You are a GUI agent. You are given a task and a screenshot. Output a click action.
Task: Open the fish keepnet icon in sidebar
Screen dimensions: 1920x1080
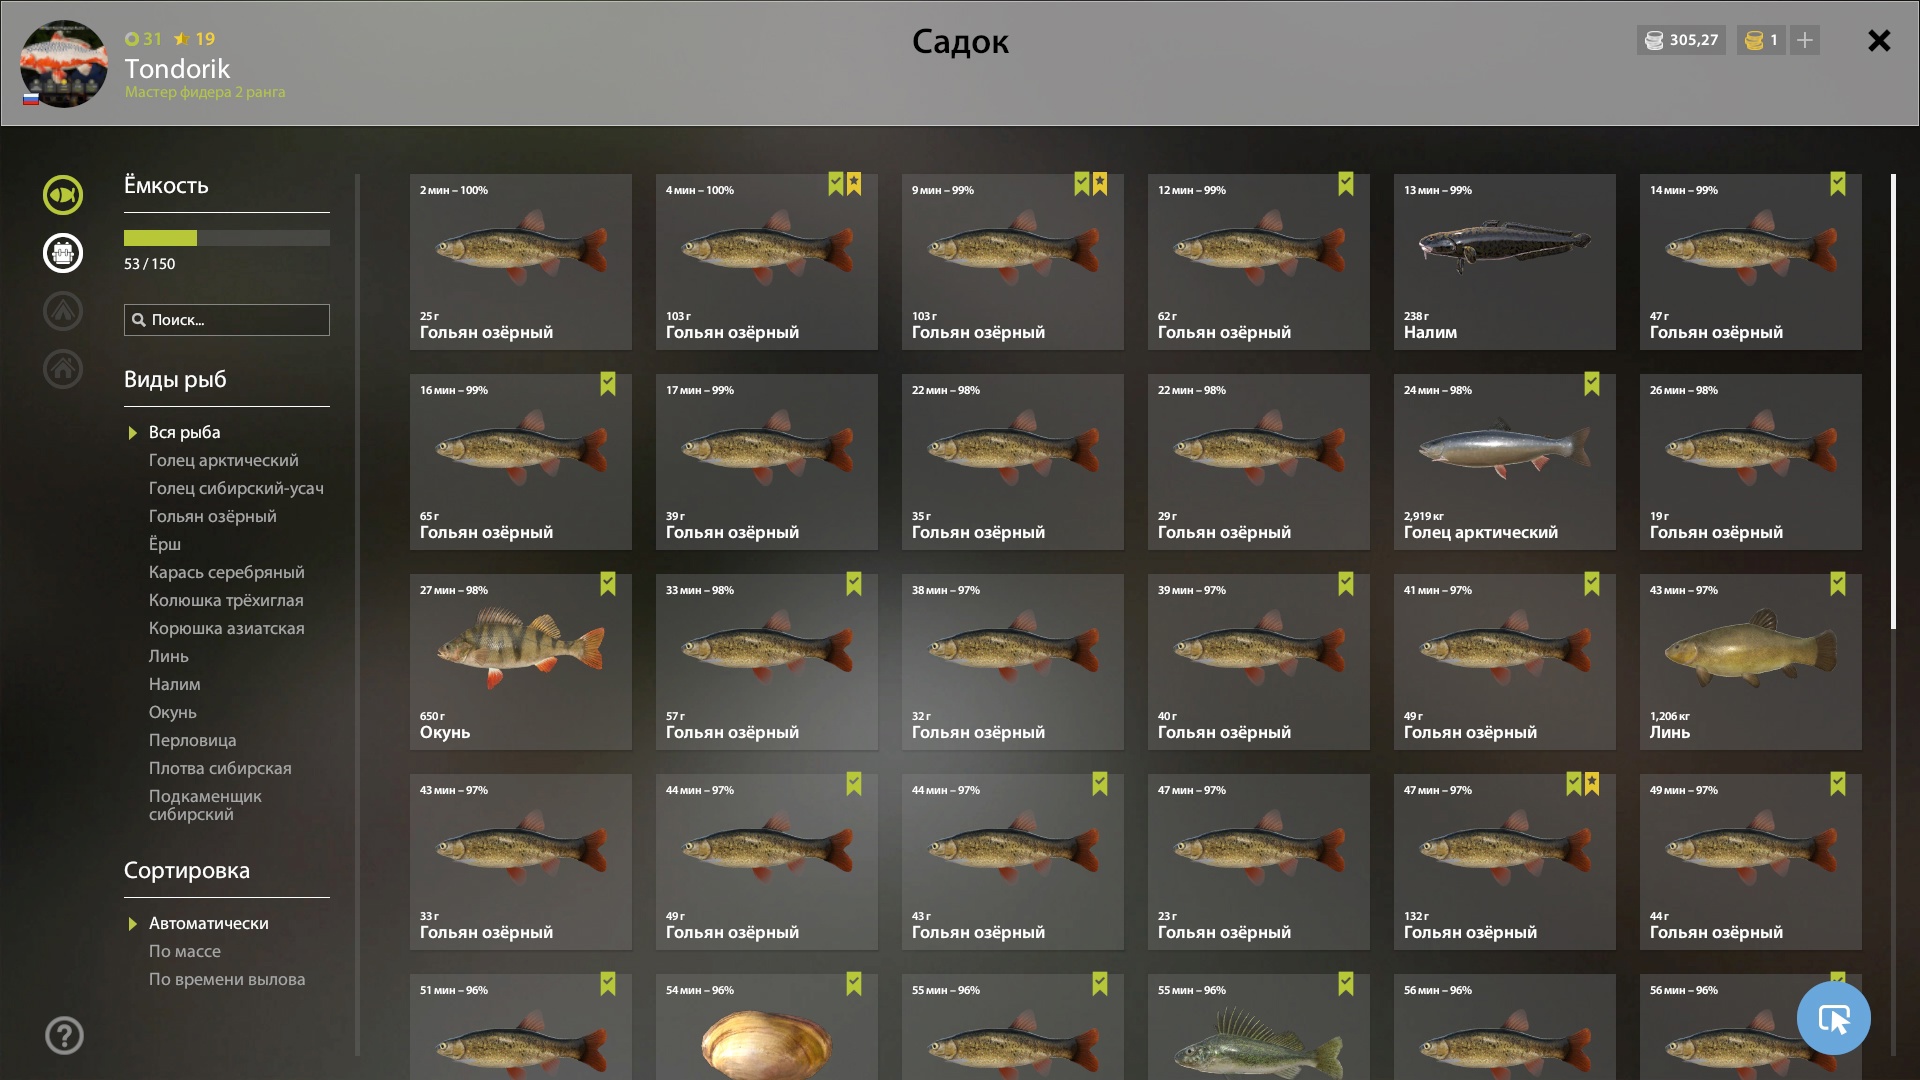pos(63,195)
